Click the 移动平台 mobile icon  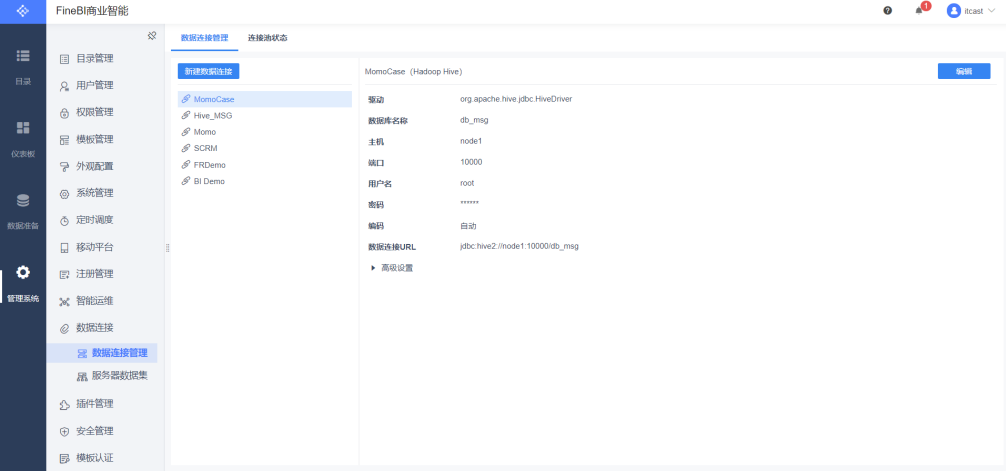coord(64,248)
